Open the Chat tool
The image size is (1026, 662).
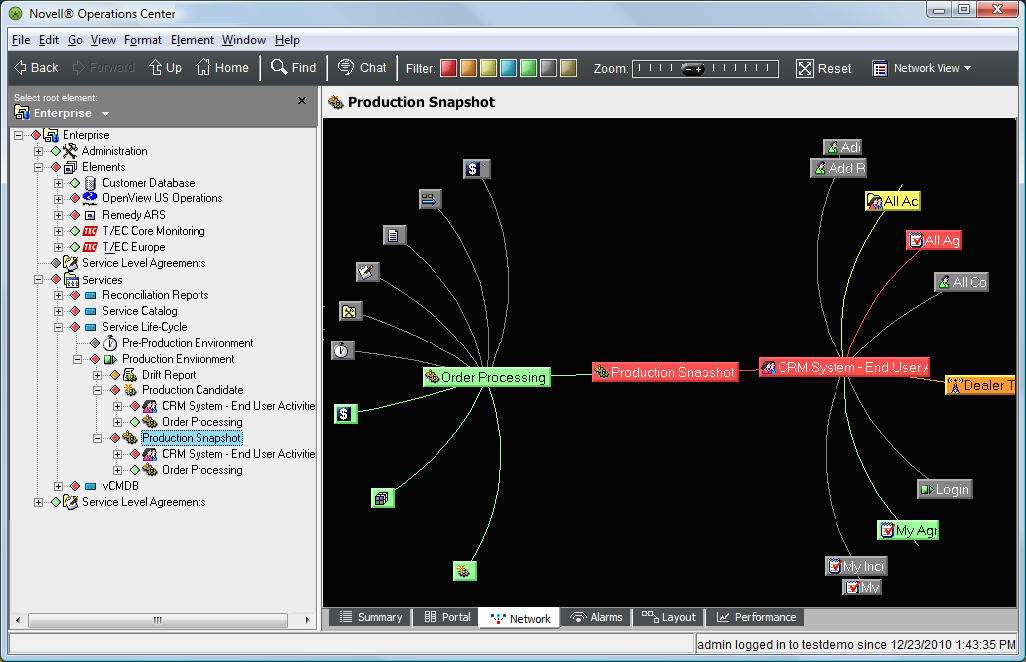(363, 67)
